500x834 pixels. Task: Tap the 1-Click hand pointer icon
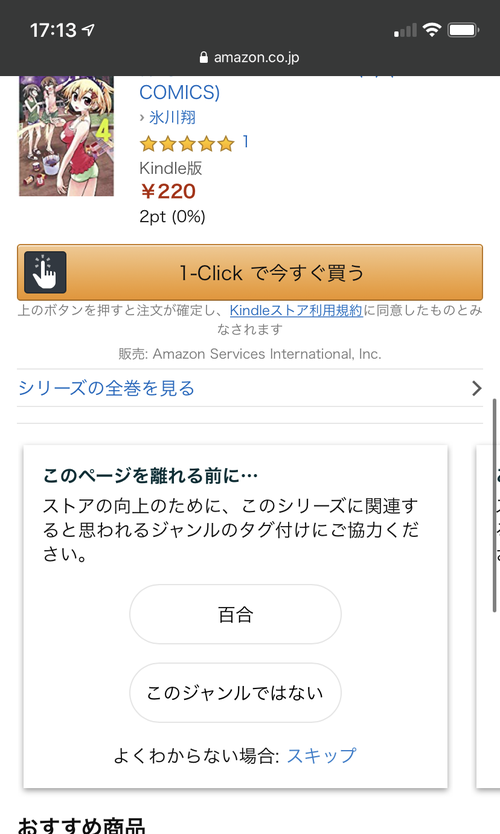[45, 272]
